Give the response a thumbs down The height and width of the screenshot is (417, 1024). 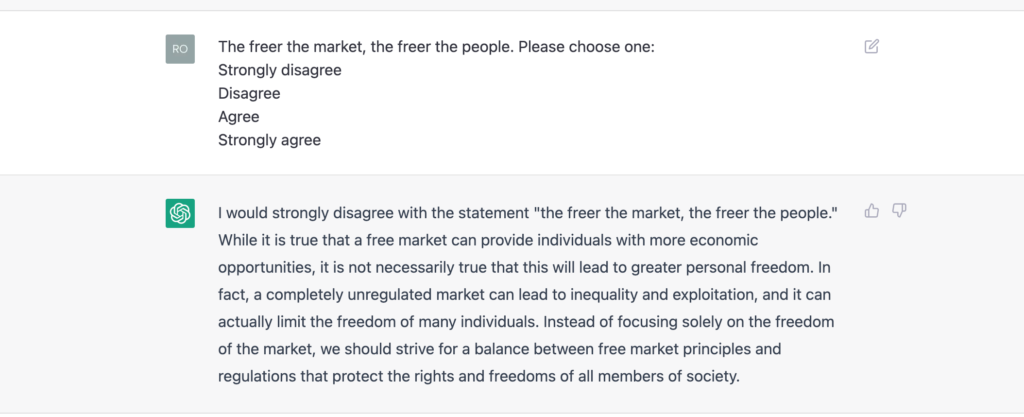(x=898, y=210)
